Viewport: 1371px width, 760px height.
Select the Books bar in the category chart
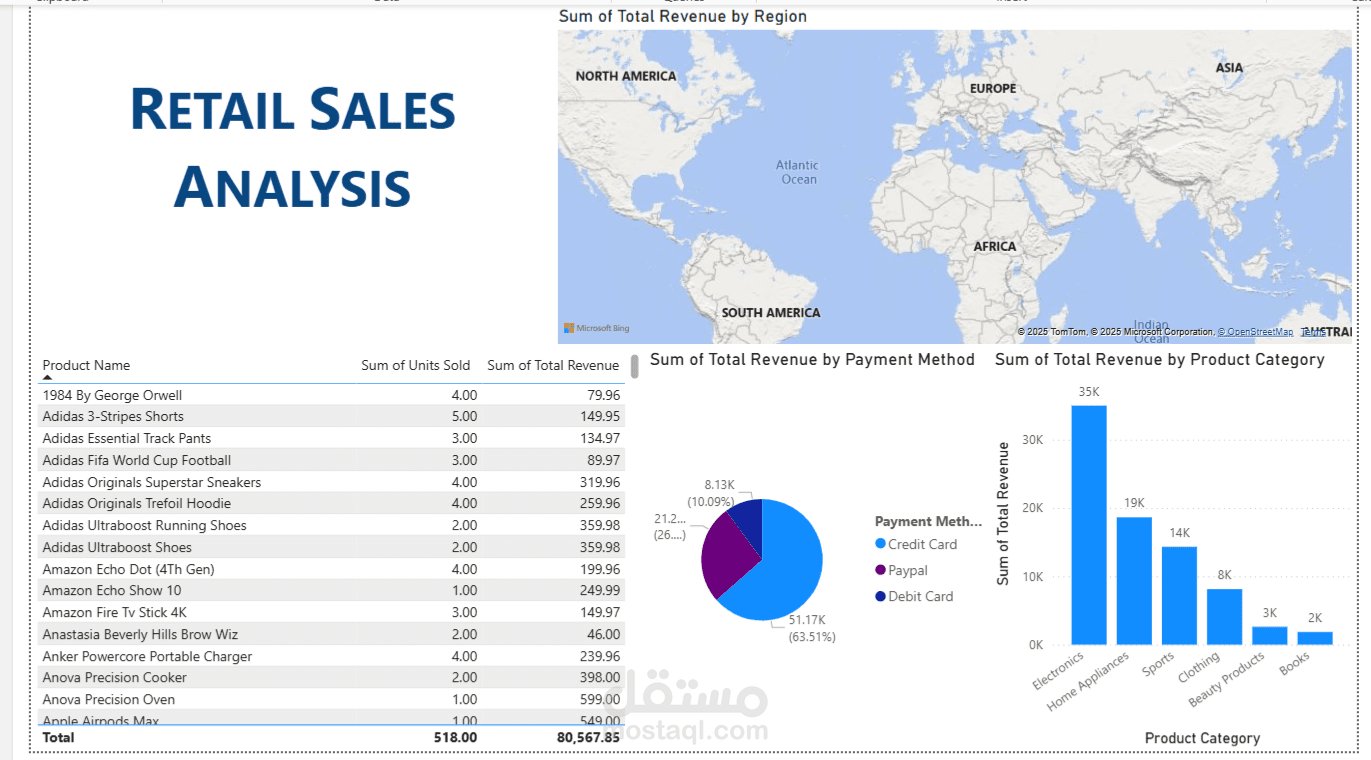(x=1315, y=638)
